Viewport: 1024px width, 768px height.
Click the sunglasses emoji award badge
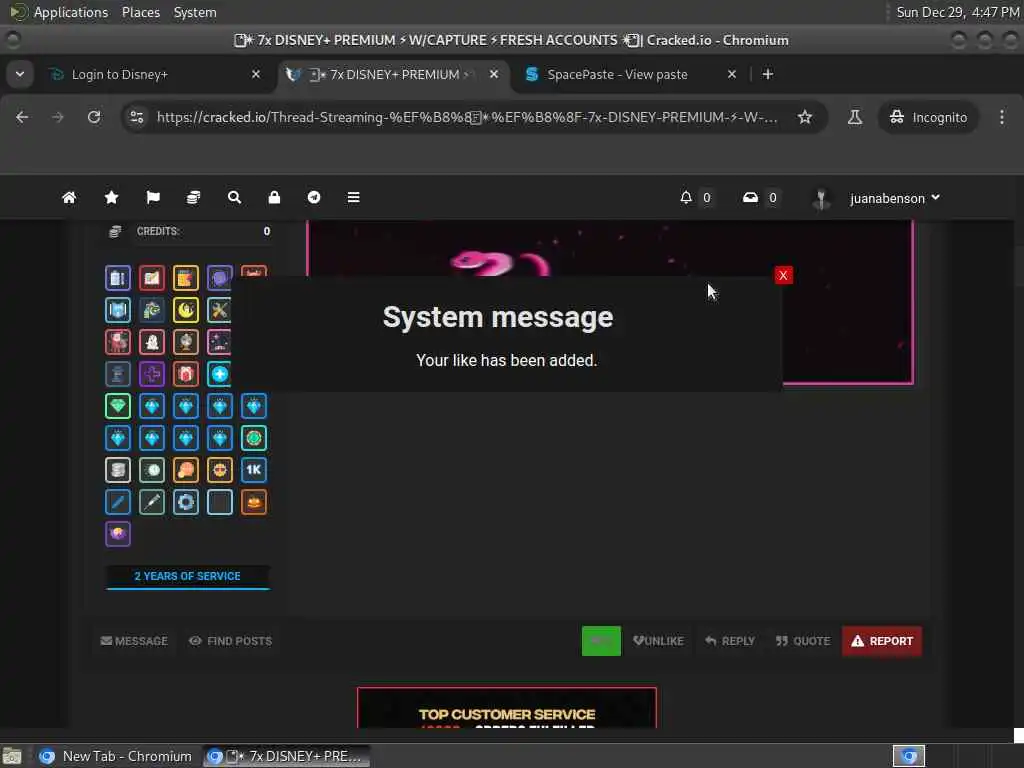click(x=219, y=470)
